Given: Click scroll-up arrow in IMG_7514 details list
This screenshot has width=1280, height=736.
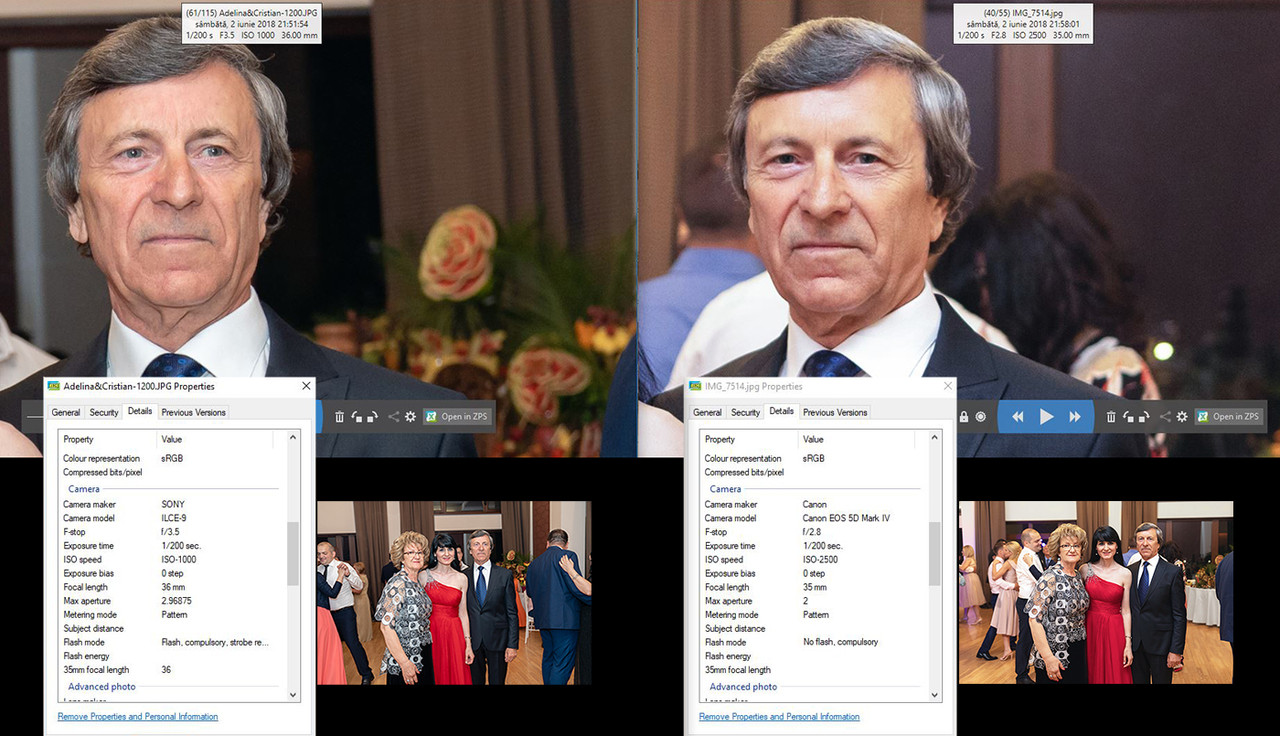Looking at the screenshot, I should click(x=934, y=438).
